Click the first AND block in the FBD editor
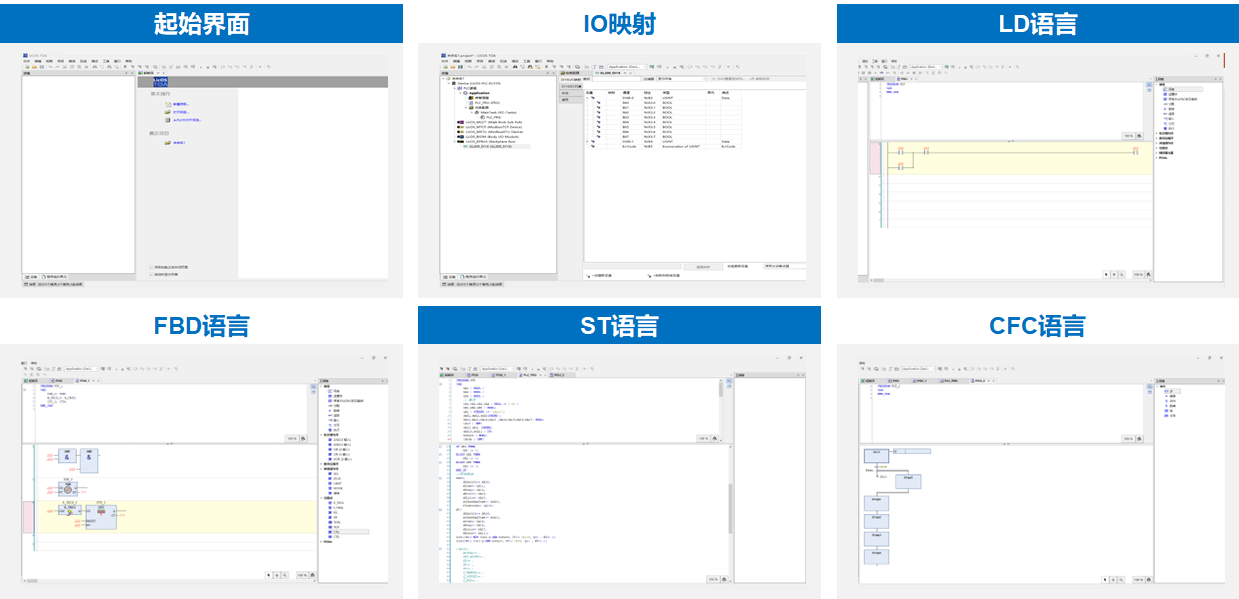The image size is (1239, 599). pyautogui.click(x=68, y=457)
